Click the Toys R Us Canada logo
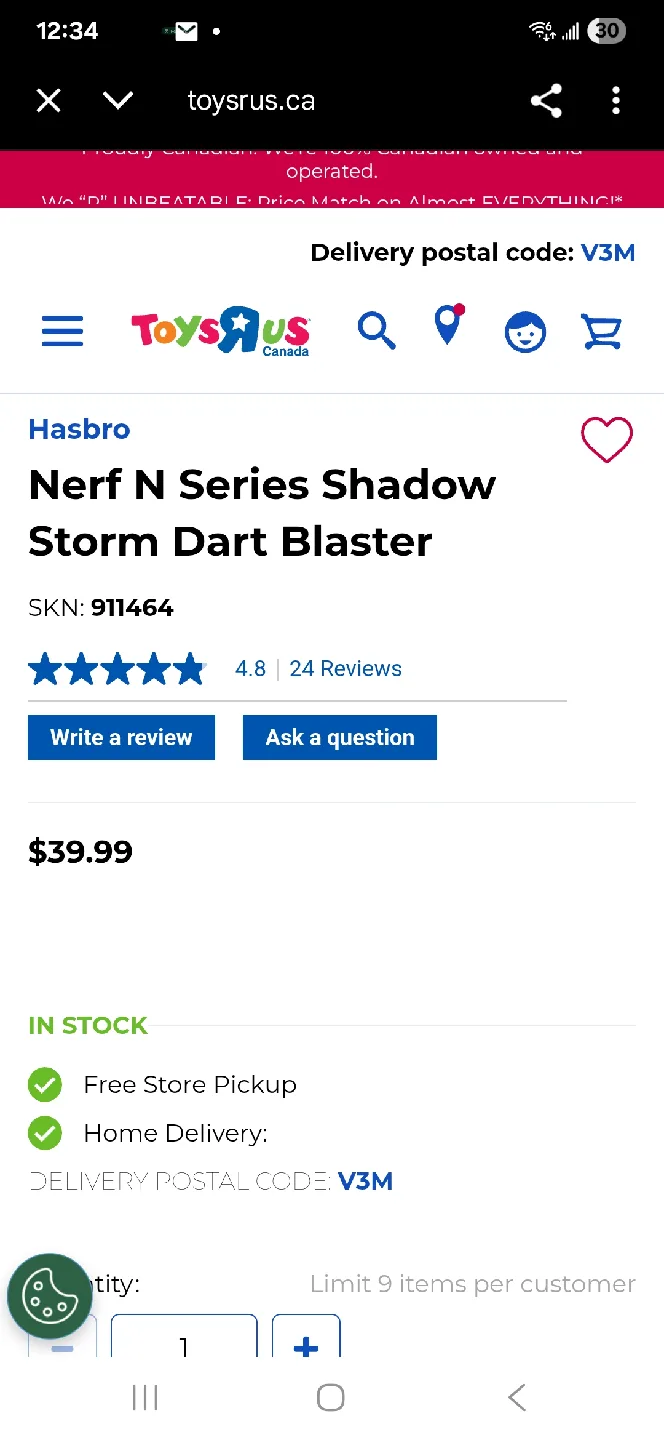664x1440 pixels. tap(220, 331)
